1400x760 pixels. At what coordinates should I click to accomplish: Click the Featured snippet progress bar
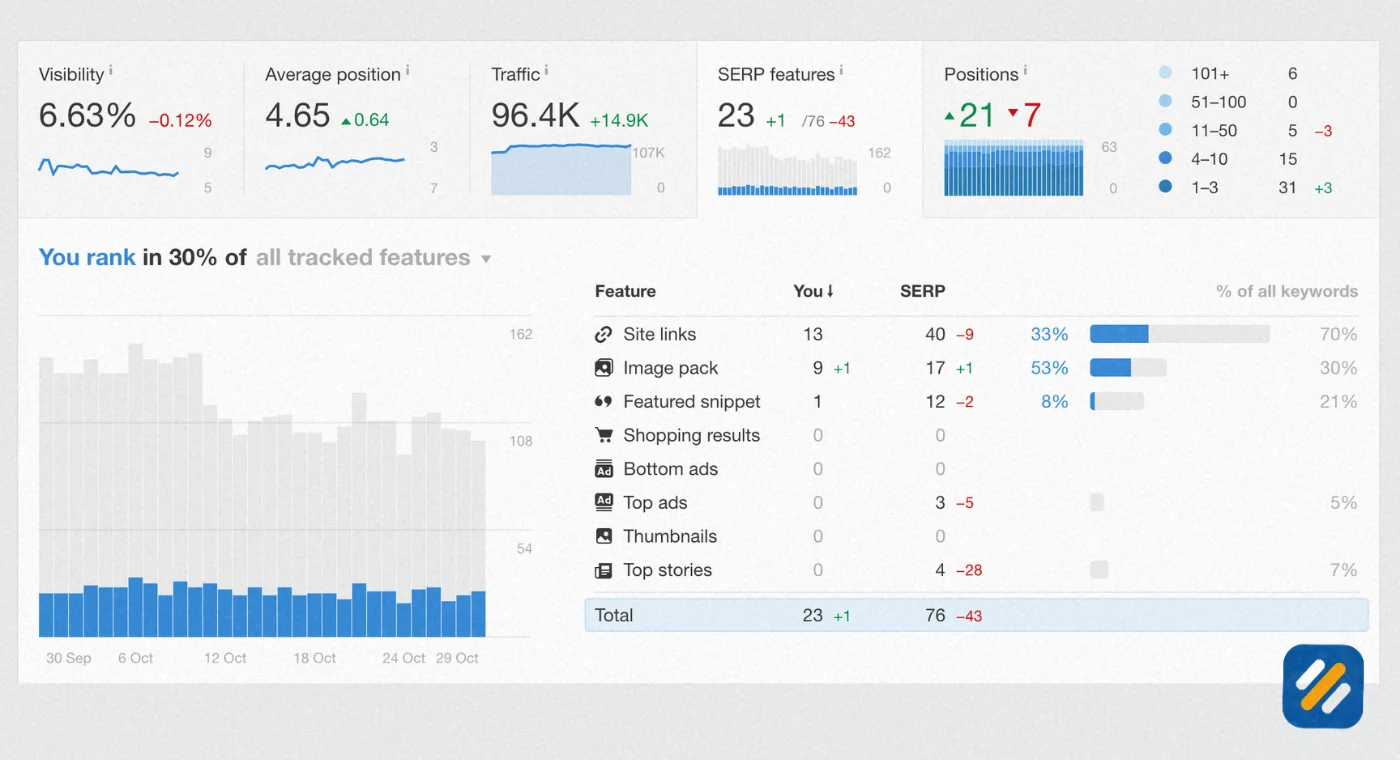pyautogui.click(x=1117, y=401)
